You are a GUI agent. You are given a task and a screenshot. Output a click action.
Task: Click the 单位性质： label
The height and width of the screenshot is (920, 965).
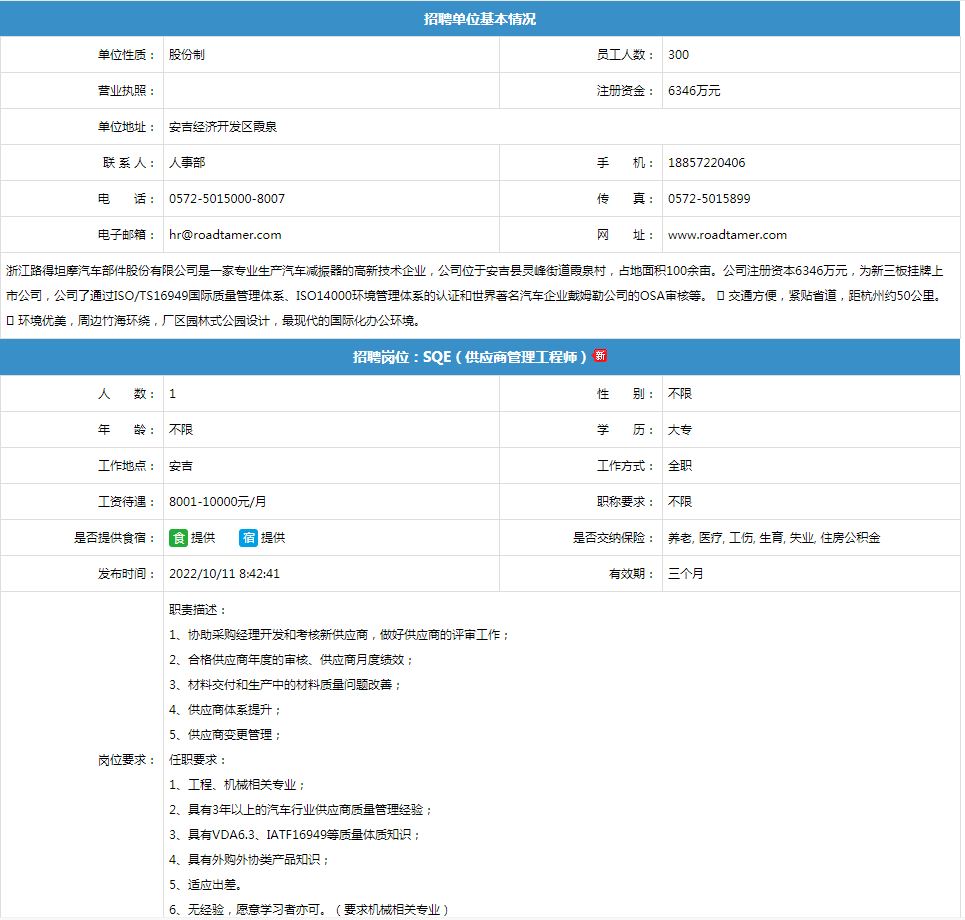pyautogui.click(x=127, y=55)
